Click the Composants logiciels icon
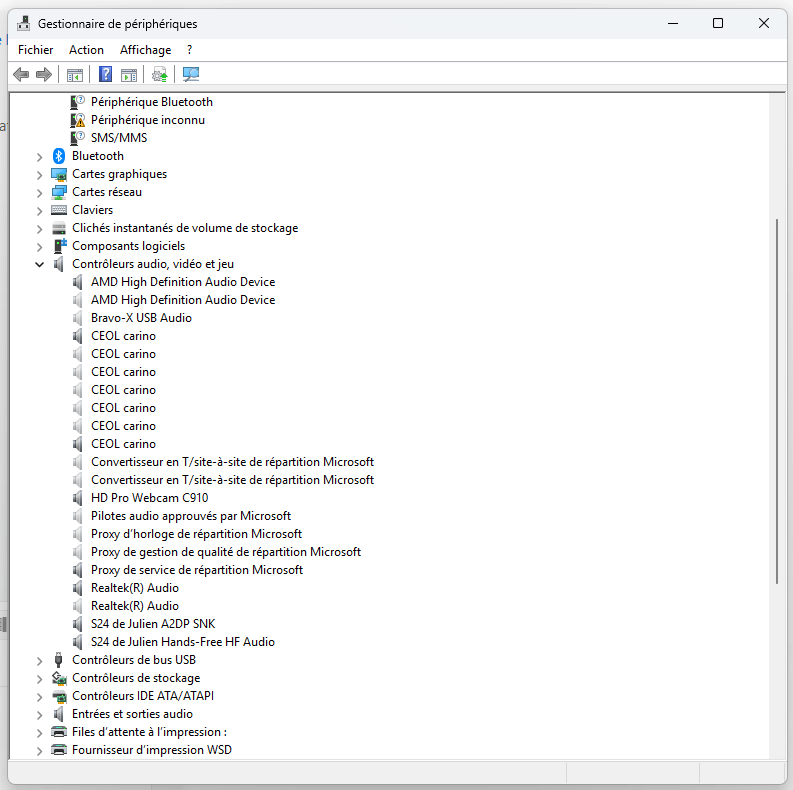Image resolution: width=793 pixels, height=790 pixels. pyautogui.click(x=60, y=246)
